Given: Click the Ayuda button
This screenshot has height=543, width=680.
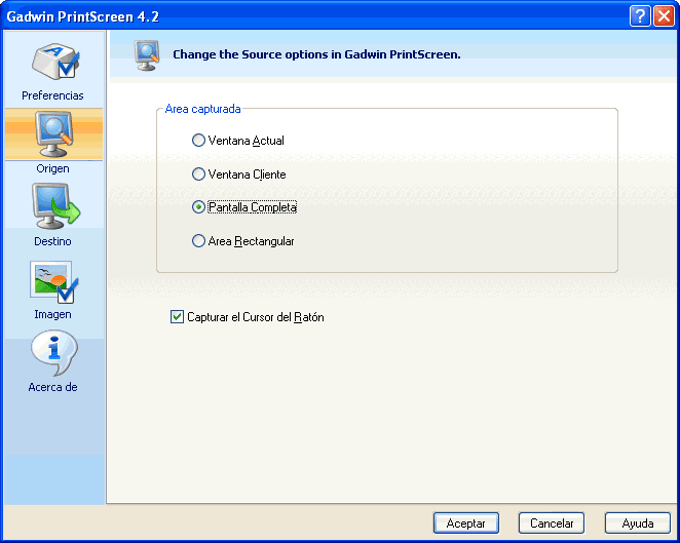Looking at the screenshot, I should [638, 523].
